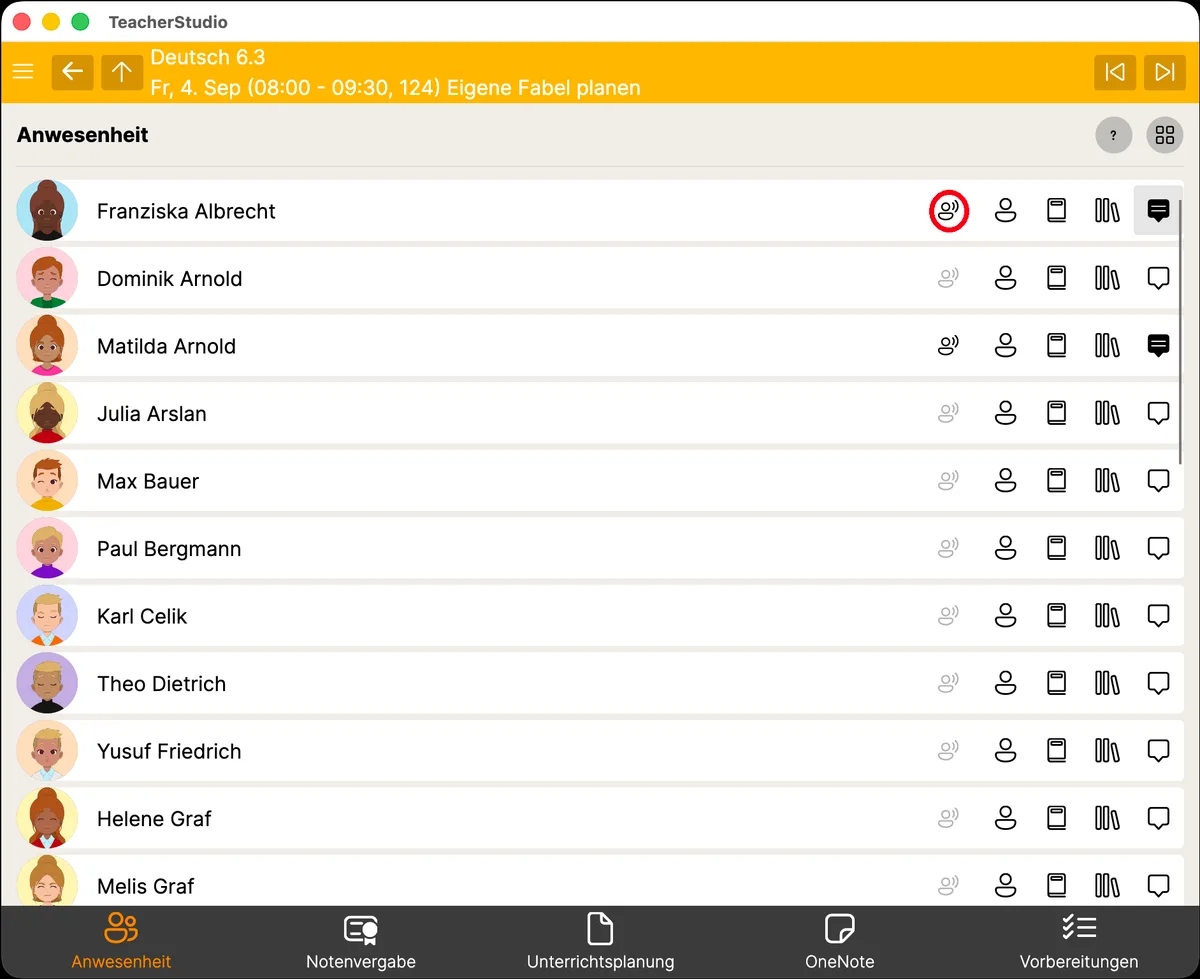Toggle oral participation icon for Dominik Arnold
The image size is (1200, 979).
pyautogui.click(x=949, y=279)
